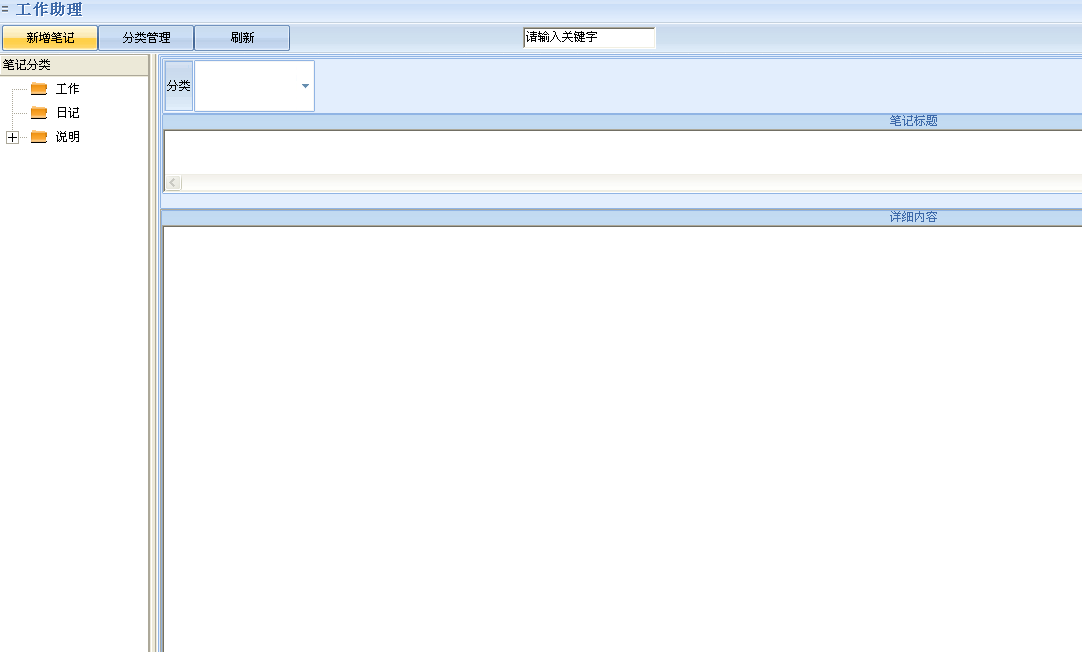Viewport: 1082px width, 652px height.
Task: Click the 笔记标题 column header
Action: pyautogui.click(x=913, y=121)
